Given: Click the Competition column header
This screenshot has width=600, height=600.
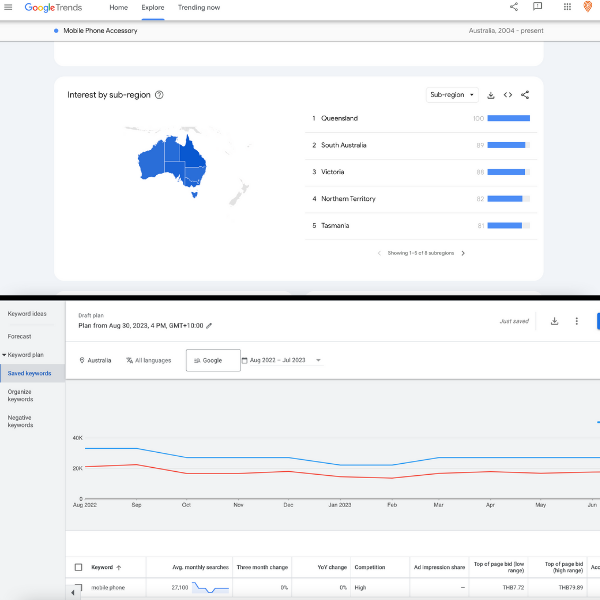Looking at the screenshot, I should coord(370,567).
